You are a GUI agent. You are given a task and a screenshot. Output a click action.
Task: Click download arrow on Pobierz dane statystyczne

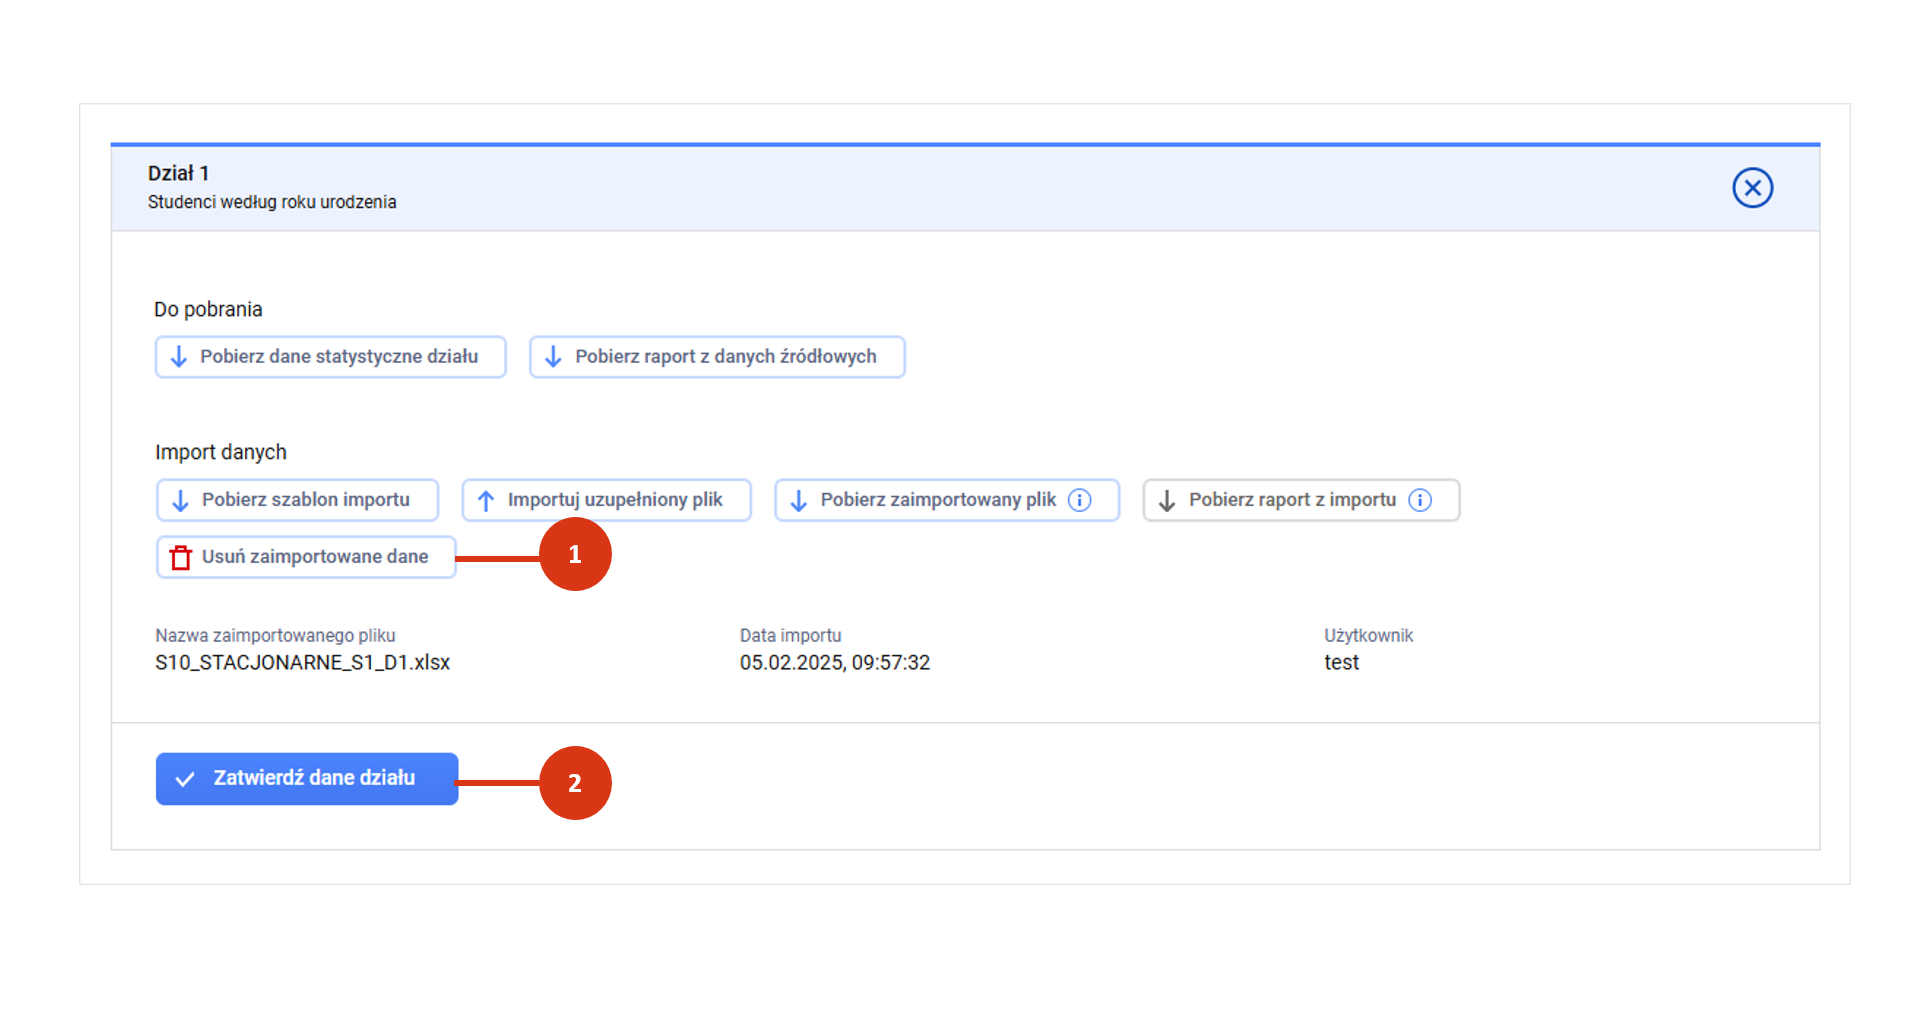pyautogui.click(x=178, y=357)
